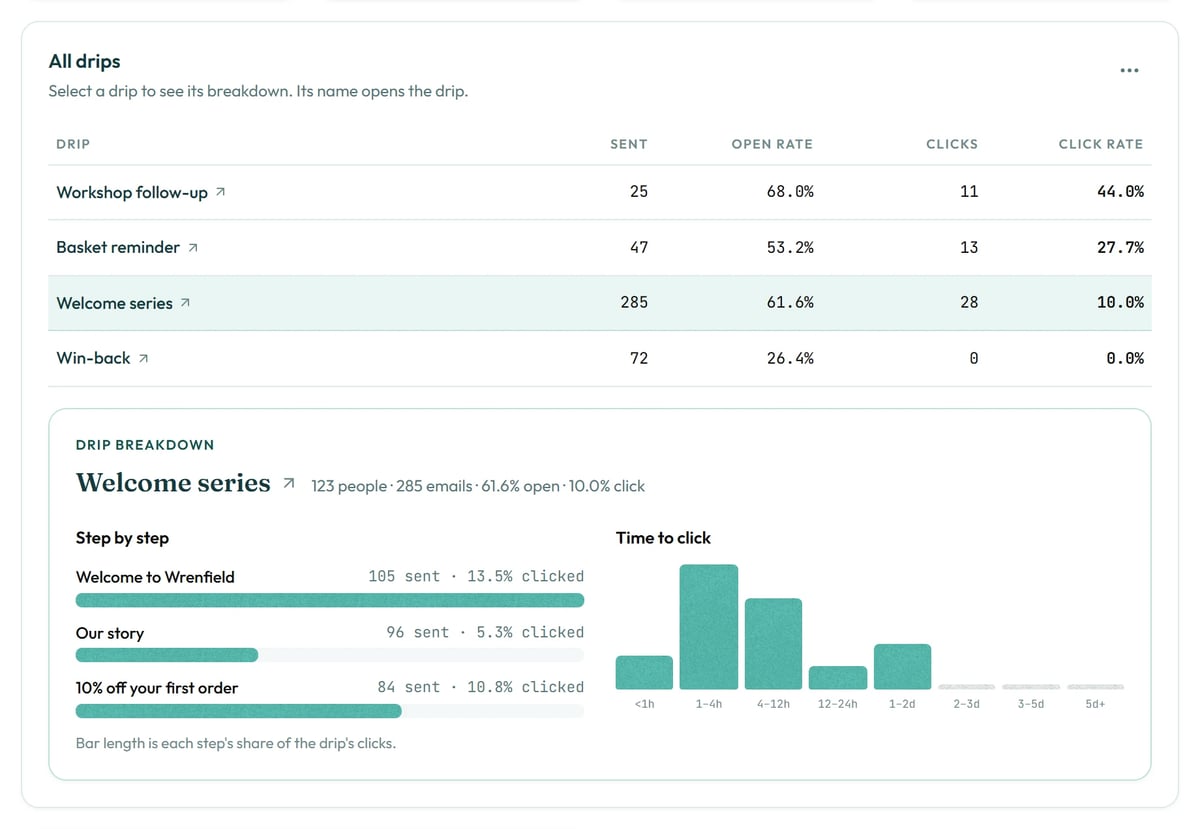Open the Welcome series drip from table

click(114, 303)
